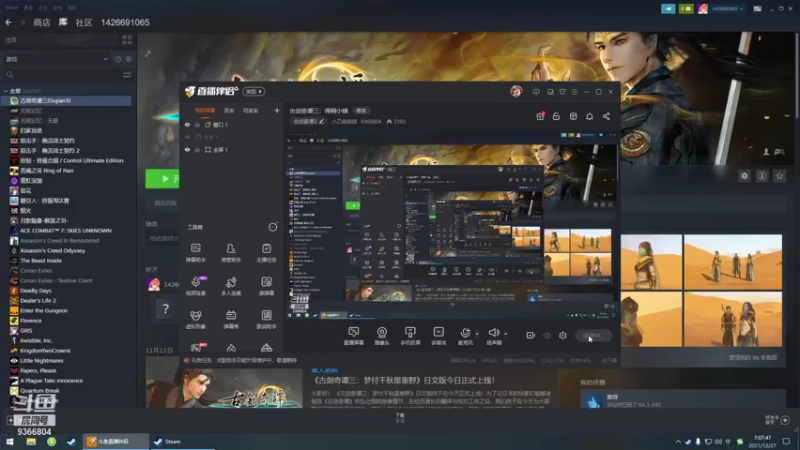Click the user avatar in streaming app
This screenshot has height=450, width=800.
click(x=516, y=91)
